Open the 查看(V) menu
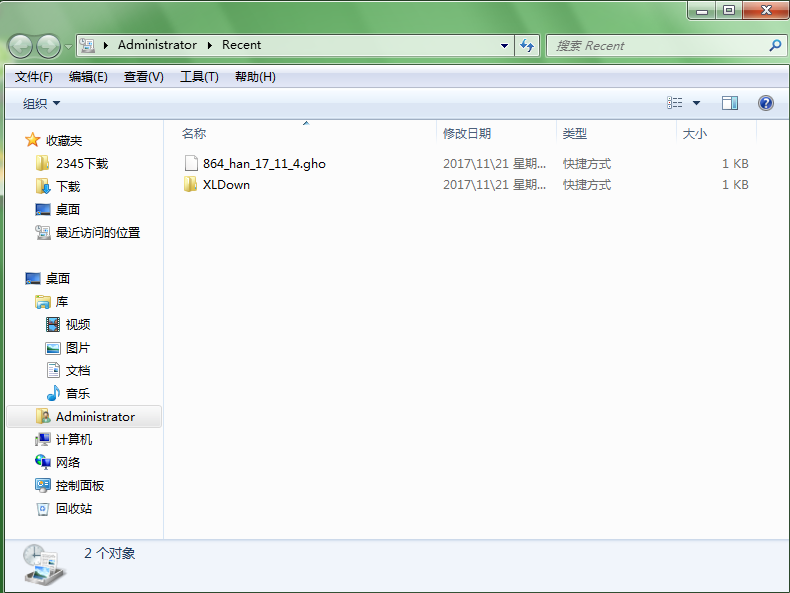790x593 pixels. pos(143,77)
